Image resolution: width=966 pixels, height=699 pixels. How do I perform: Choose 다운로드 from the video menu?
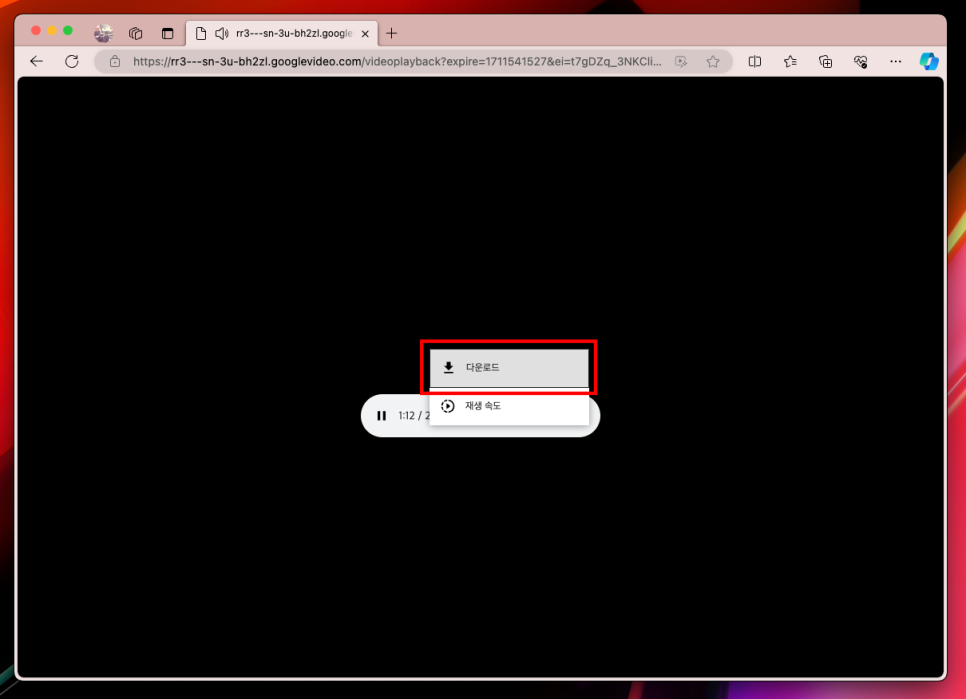(x=509, y=368)
